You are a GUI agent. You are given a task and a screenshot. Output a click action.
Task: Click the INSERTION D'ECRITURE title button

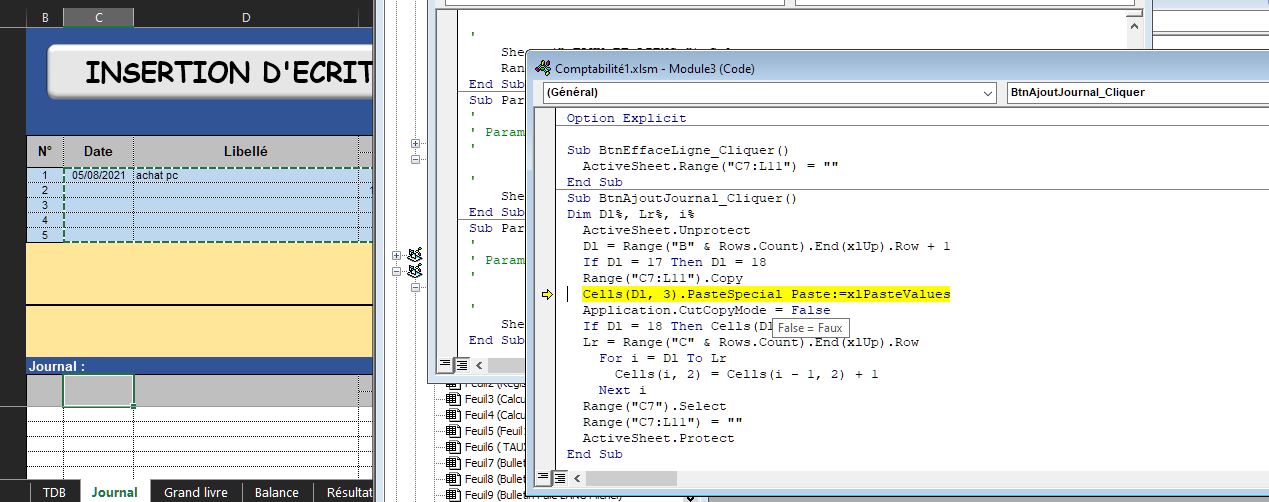click(x=210, y=73)
